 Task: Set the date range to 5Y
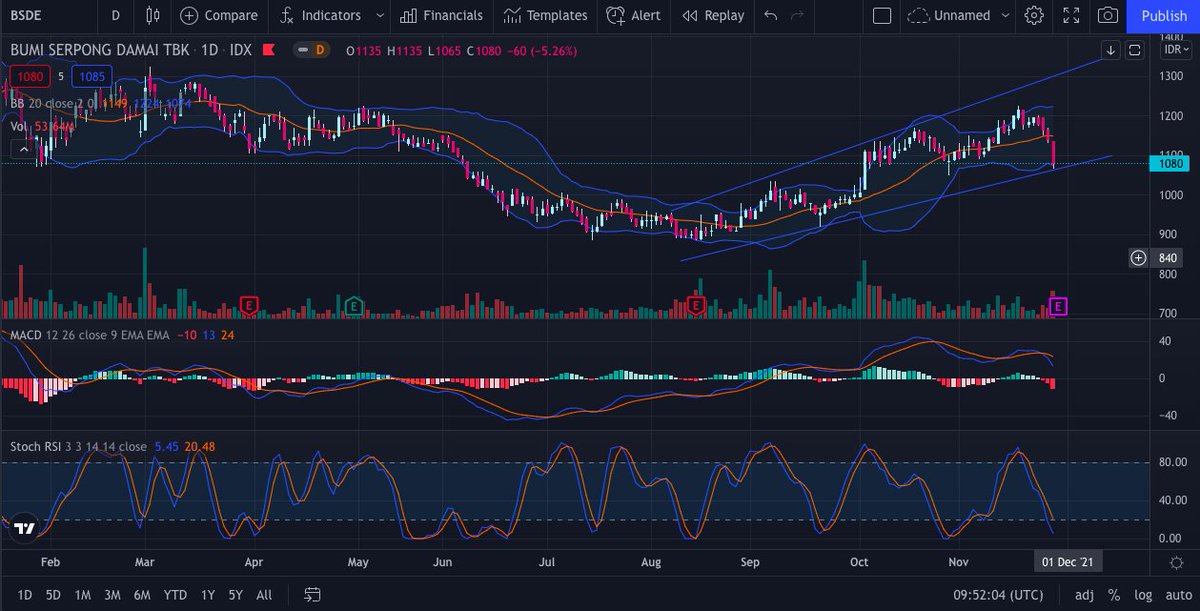coord(235,595)
